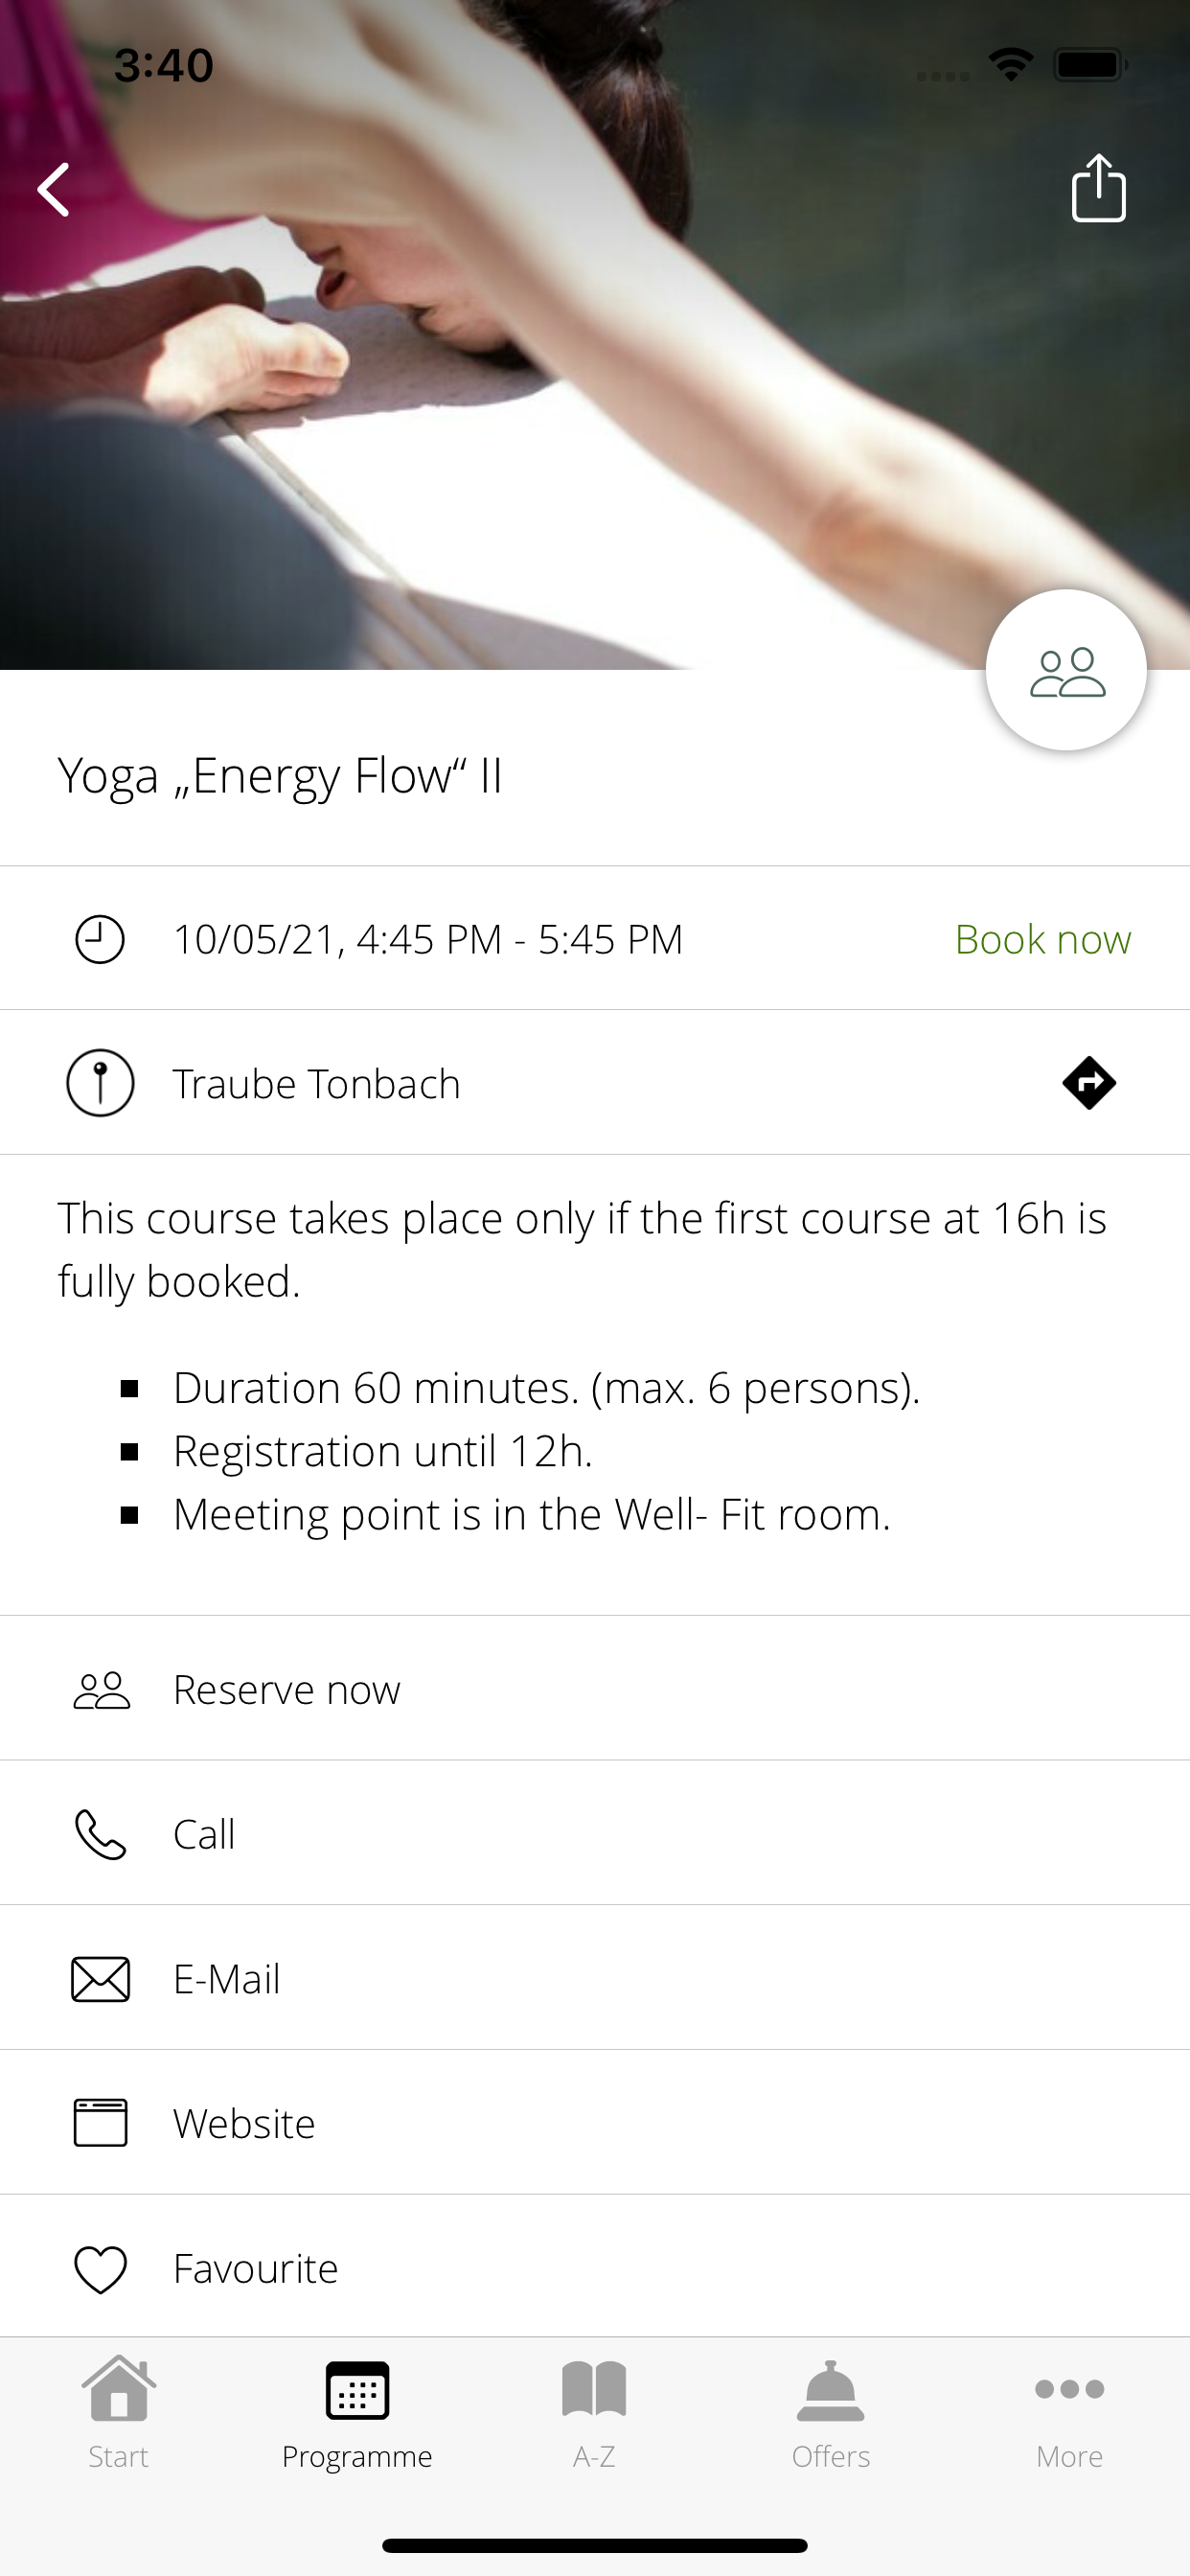Toggle the Favourite heart icon
Image resolution: width=1190 pixels, height=2576 pixels.
[x=100, y=2269]
